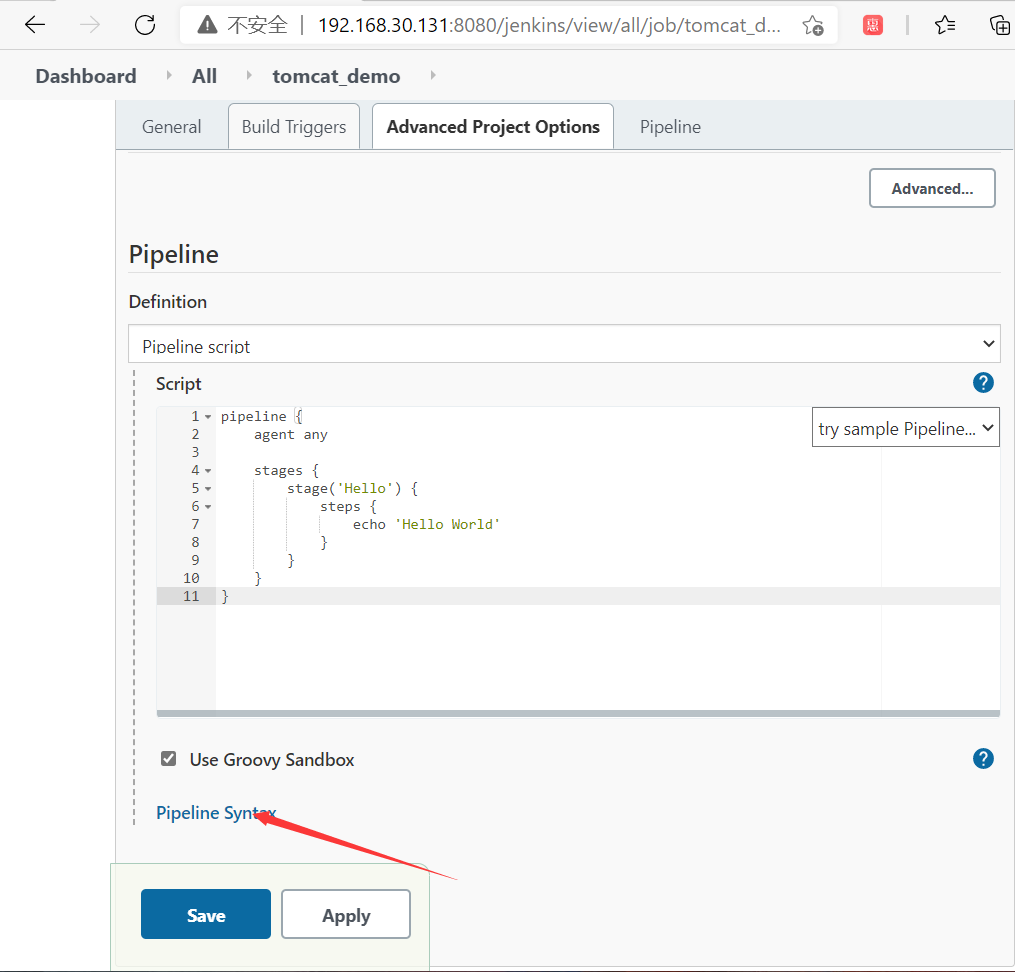Open the browser collections icon
This screenshot has height=972, width=1015.
[999, 25]
